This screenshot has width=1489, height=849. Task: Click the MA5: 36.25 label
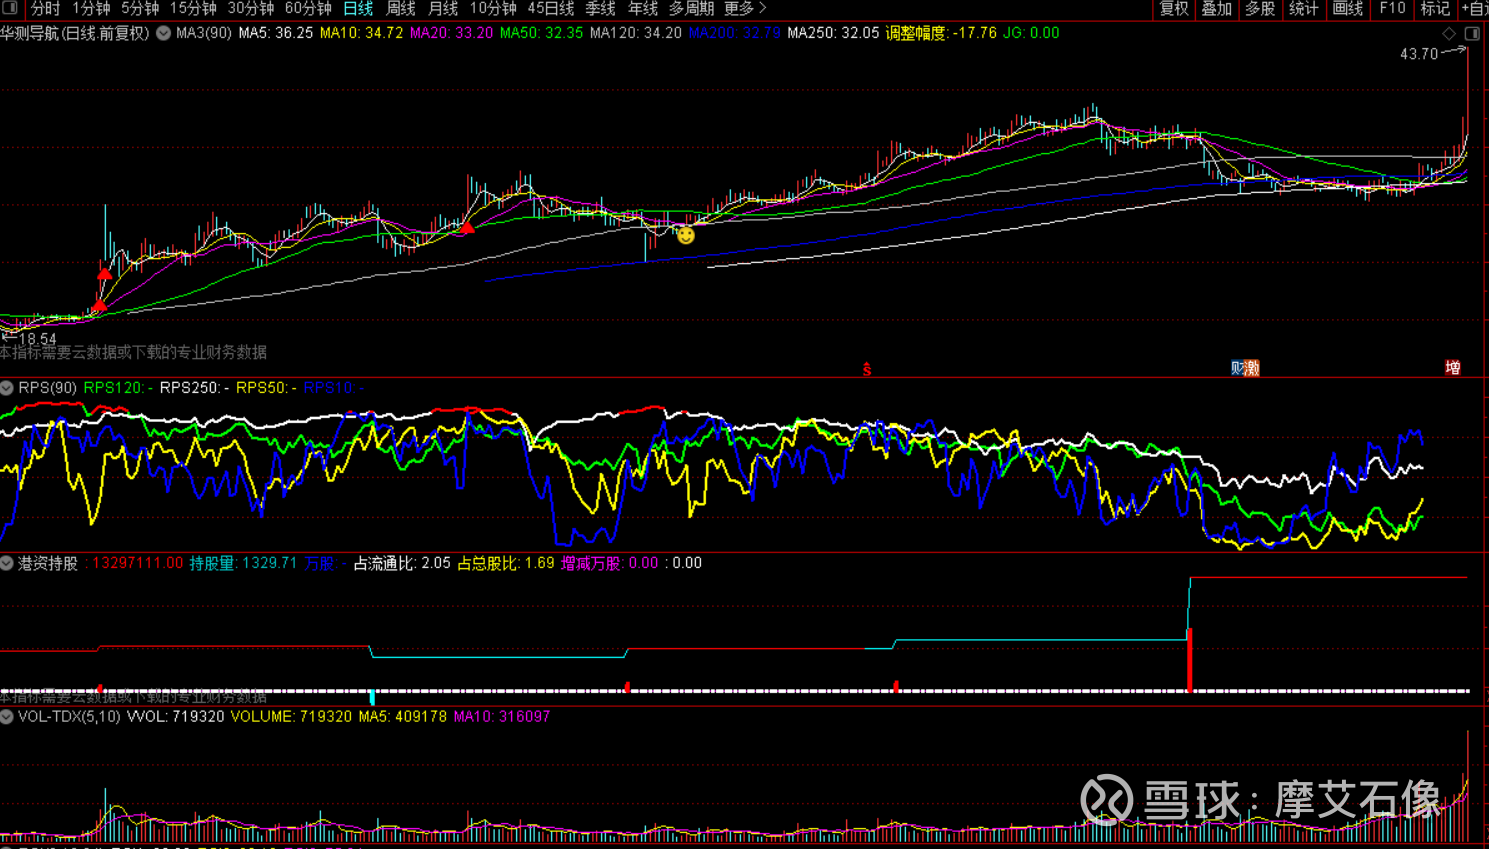point(276,33)
